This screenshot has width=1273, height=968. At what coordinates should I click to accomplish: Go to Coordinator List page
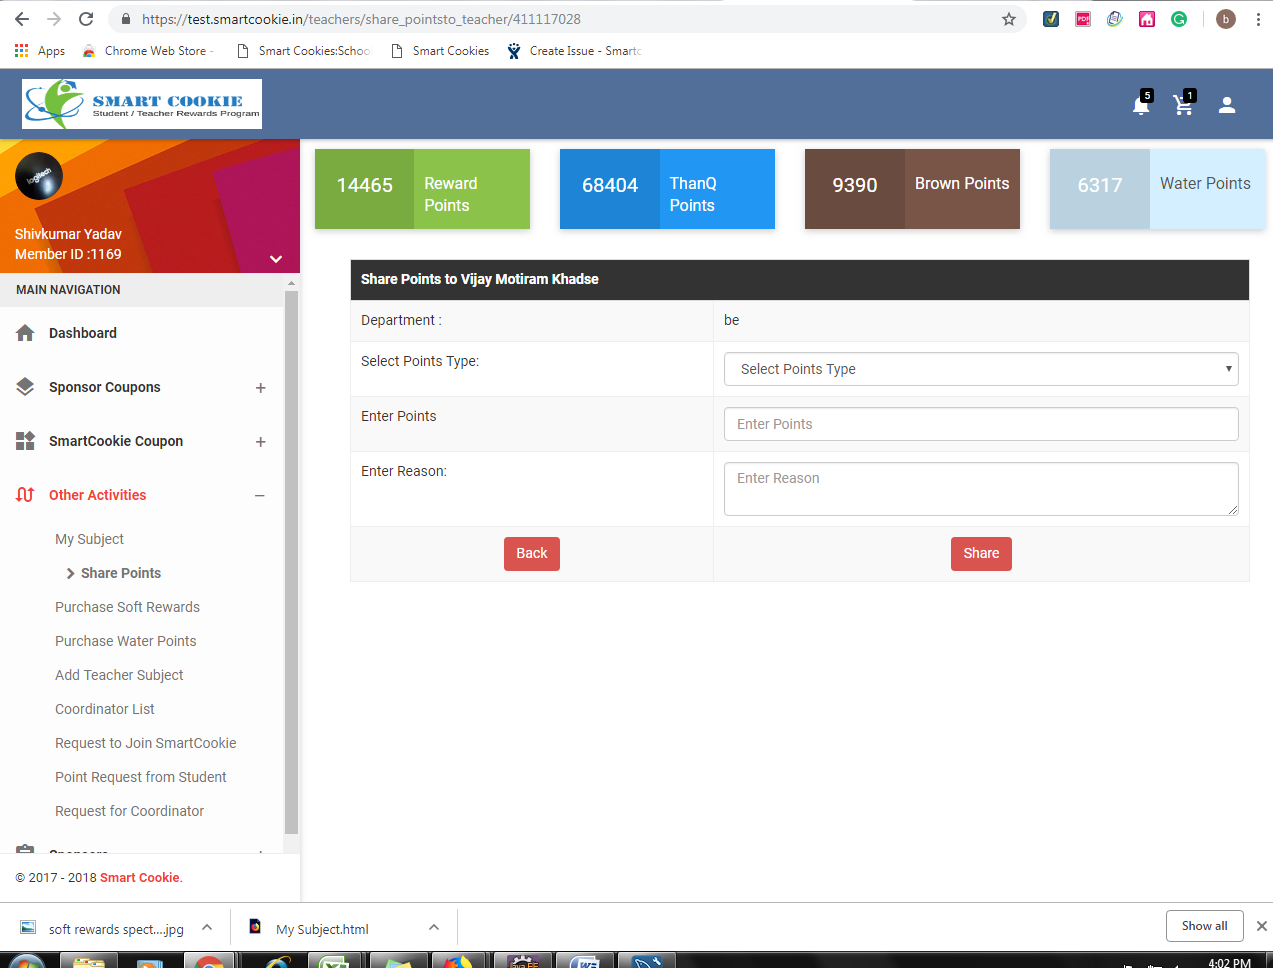(x=105, y=709)
